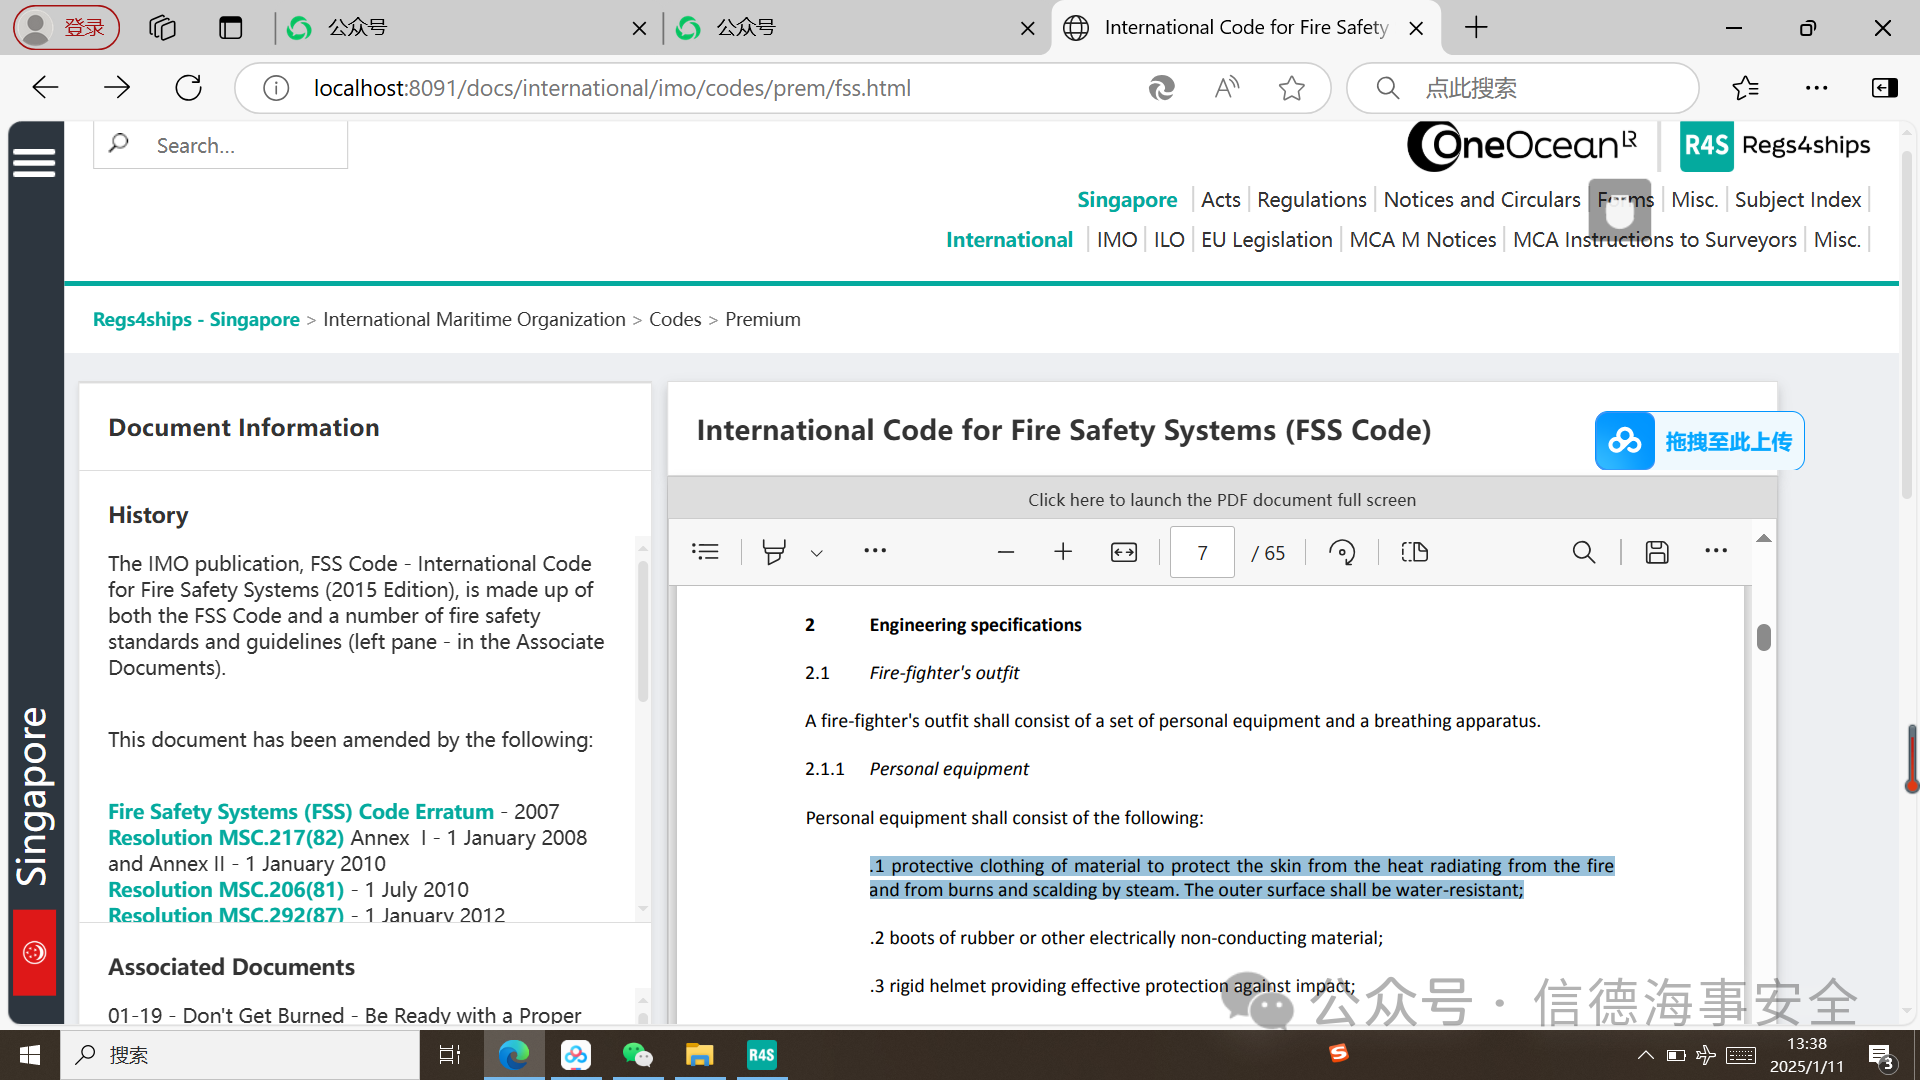
Task: Switch the PDF page view layout
Action: click(1415, 552)
